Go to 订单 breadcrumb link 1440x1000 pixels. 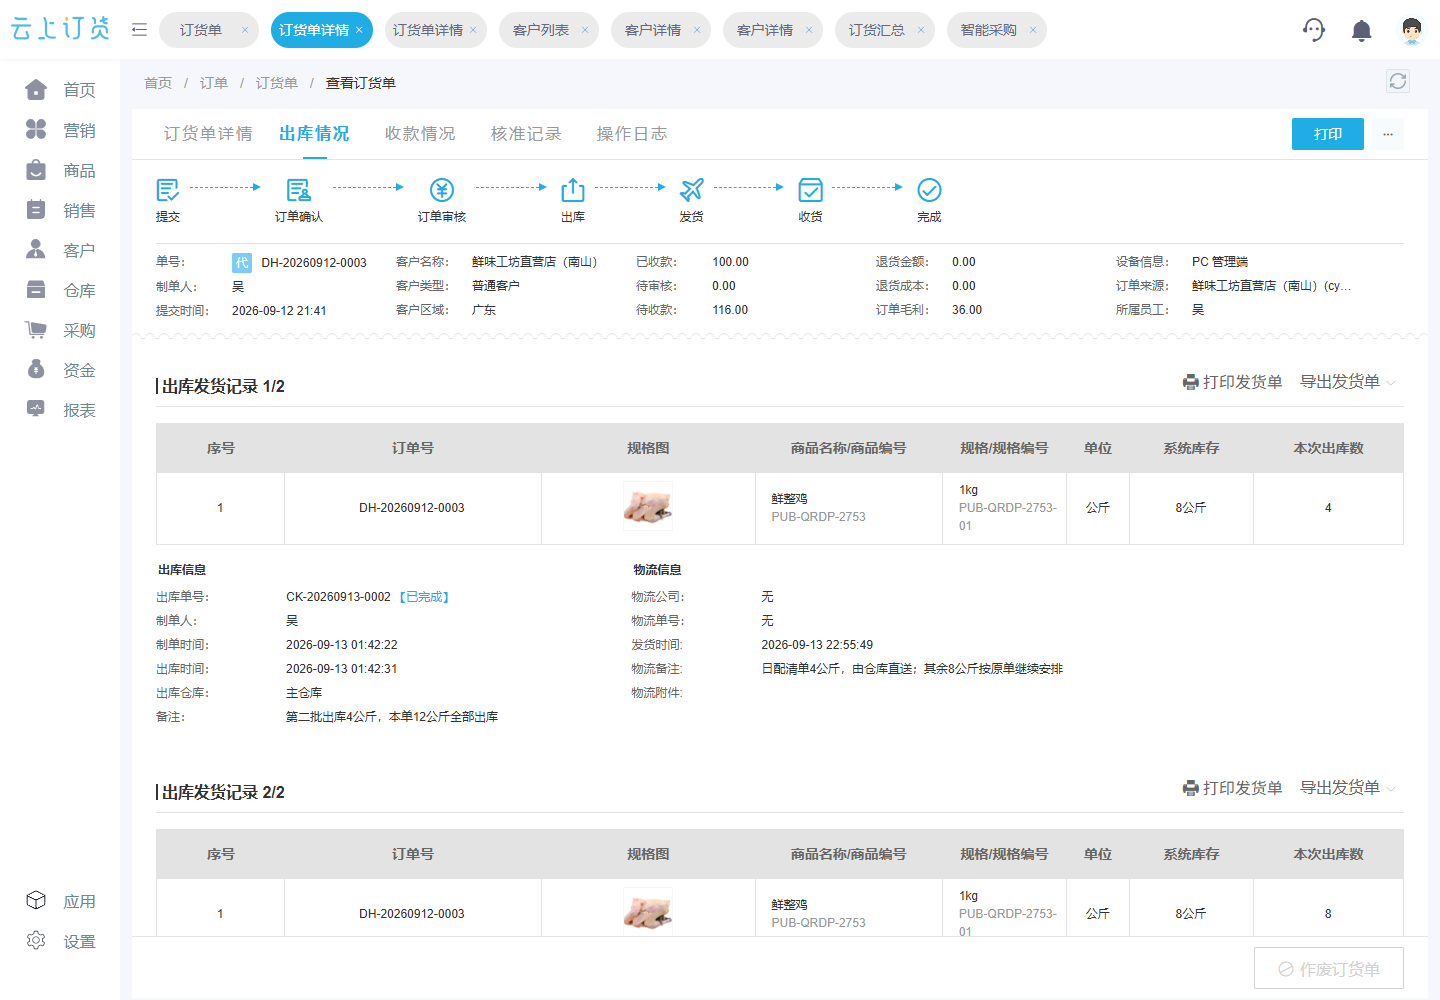click(x=214, y=83)
